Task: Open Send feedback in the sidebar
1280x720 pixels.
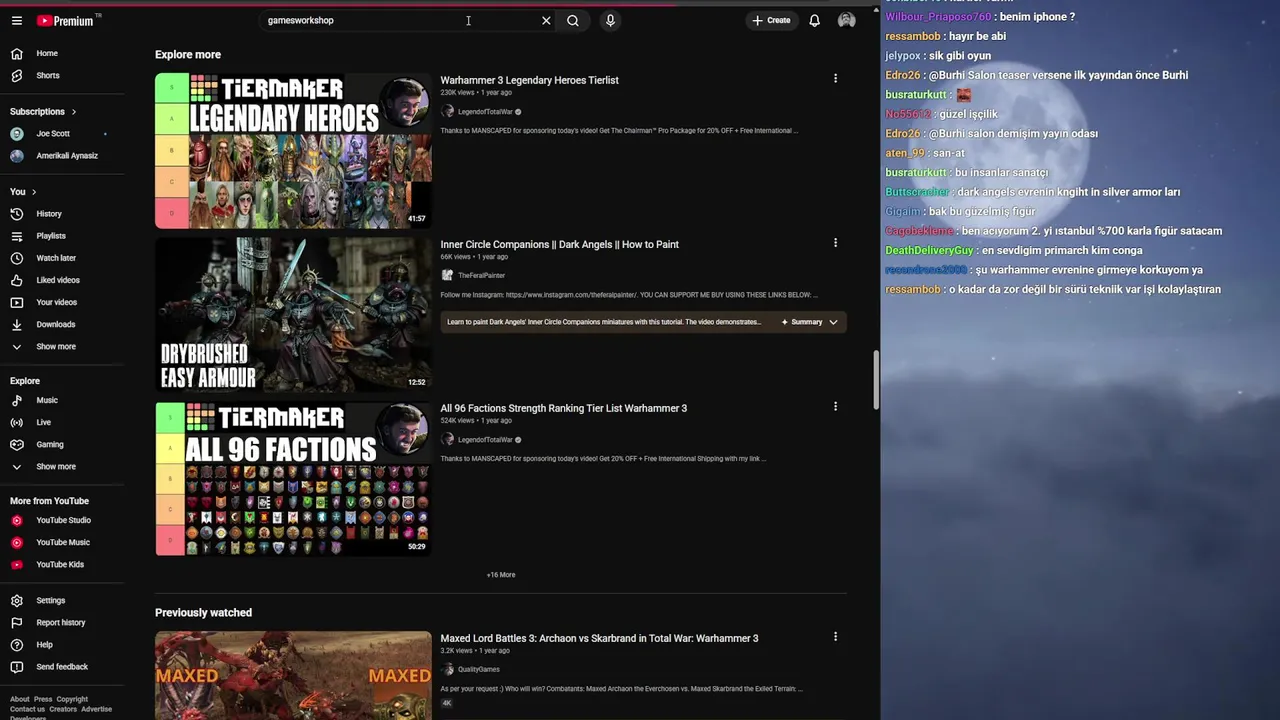Action: coord(62,666)
